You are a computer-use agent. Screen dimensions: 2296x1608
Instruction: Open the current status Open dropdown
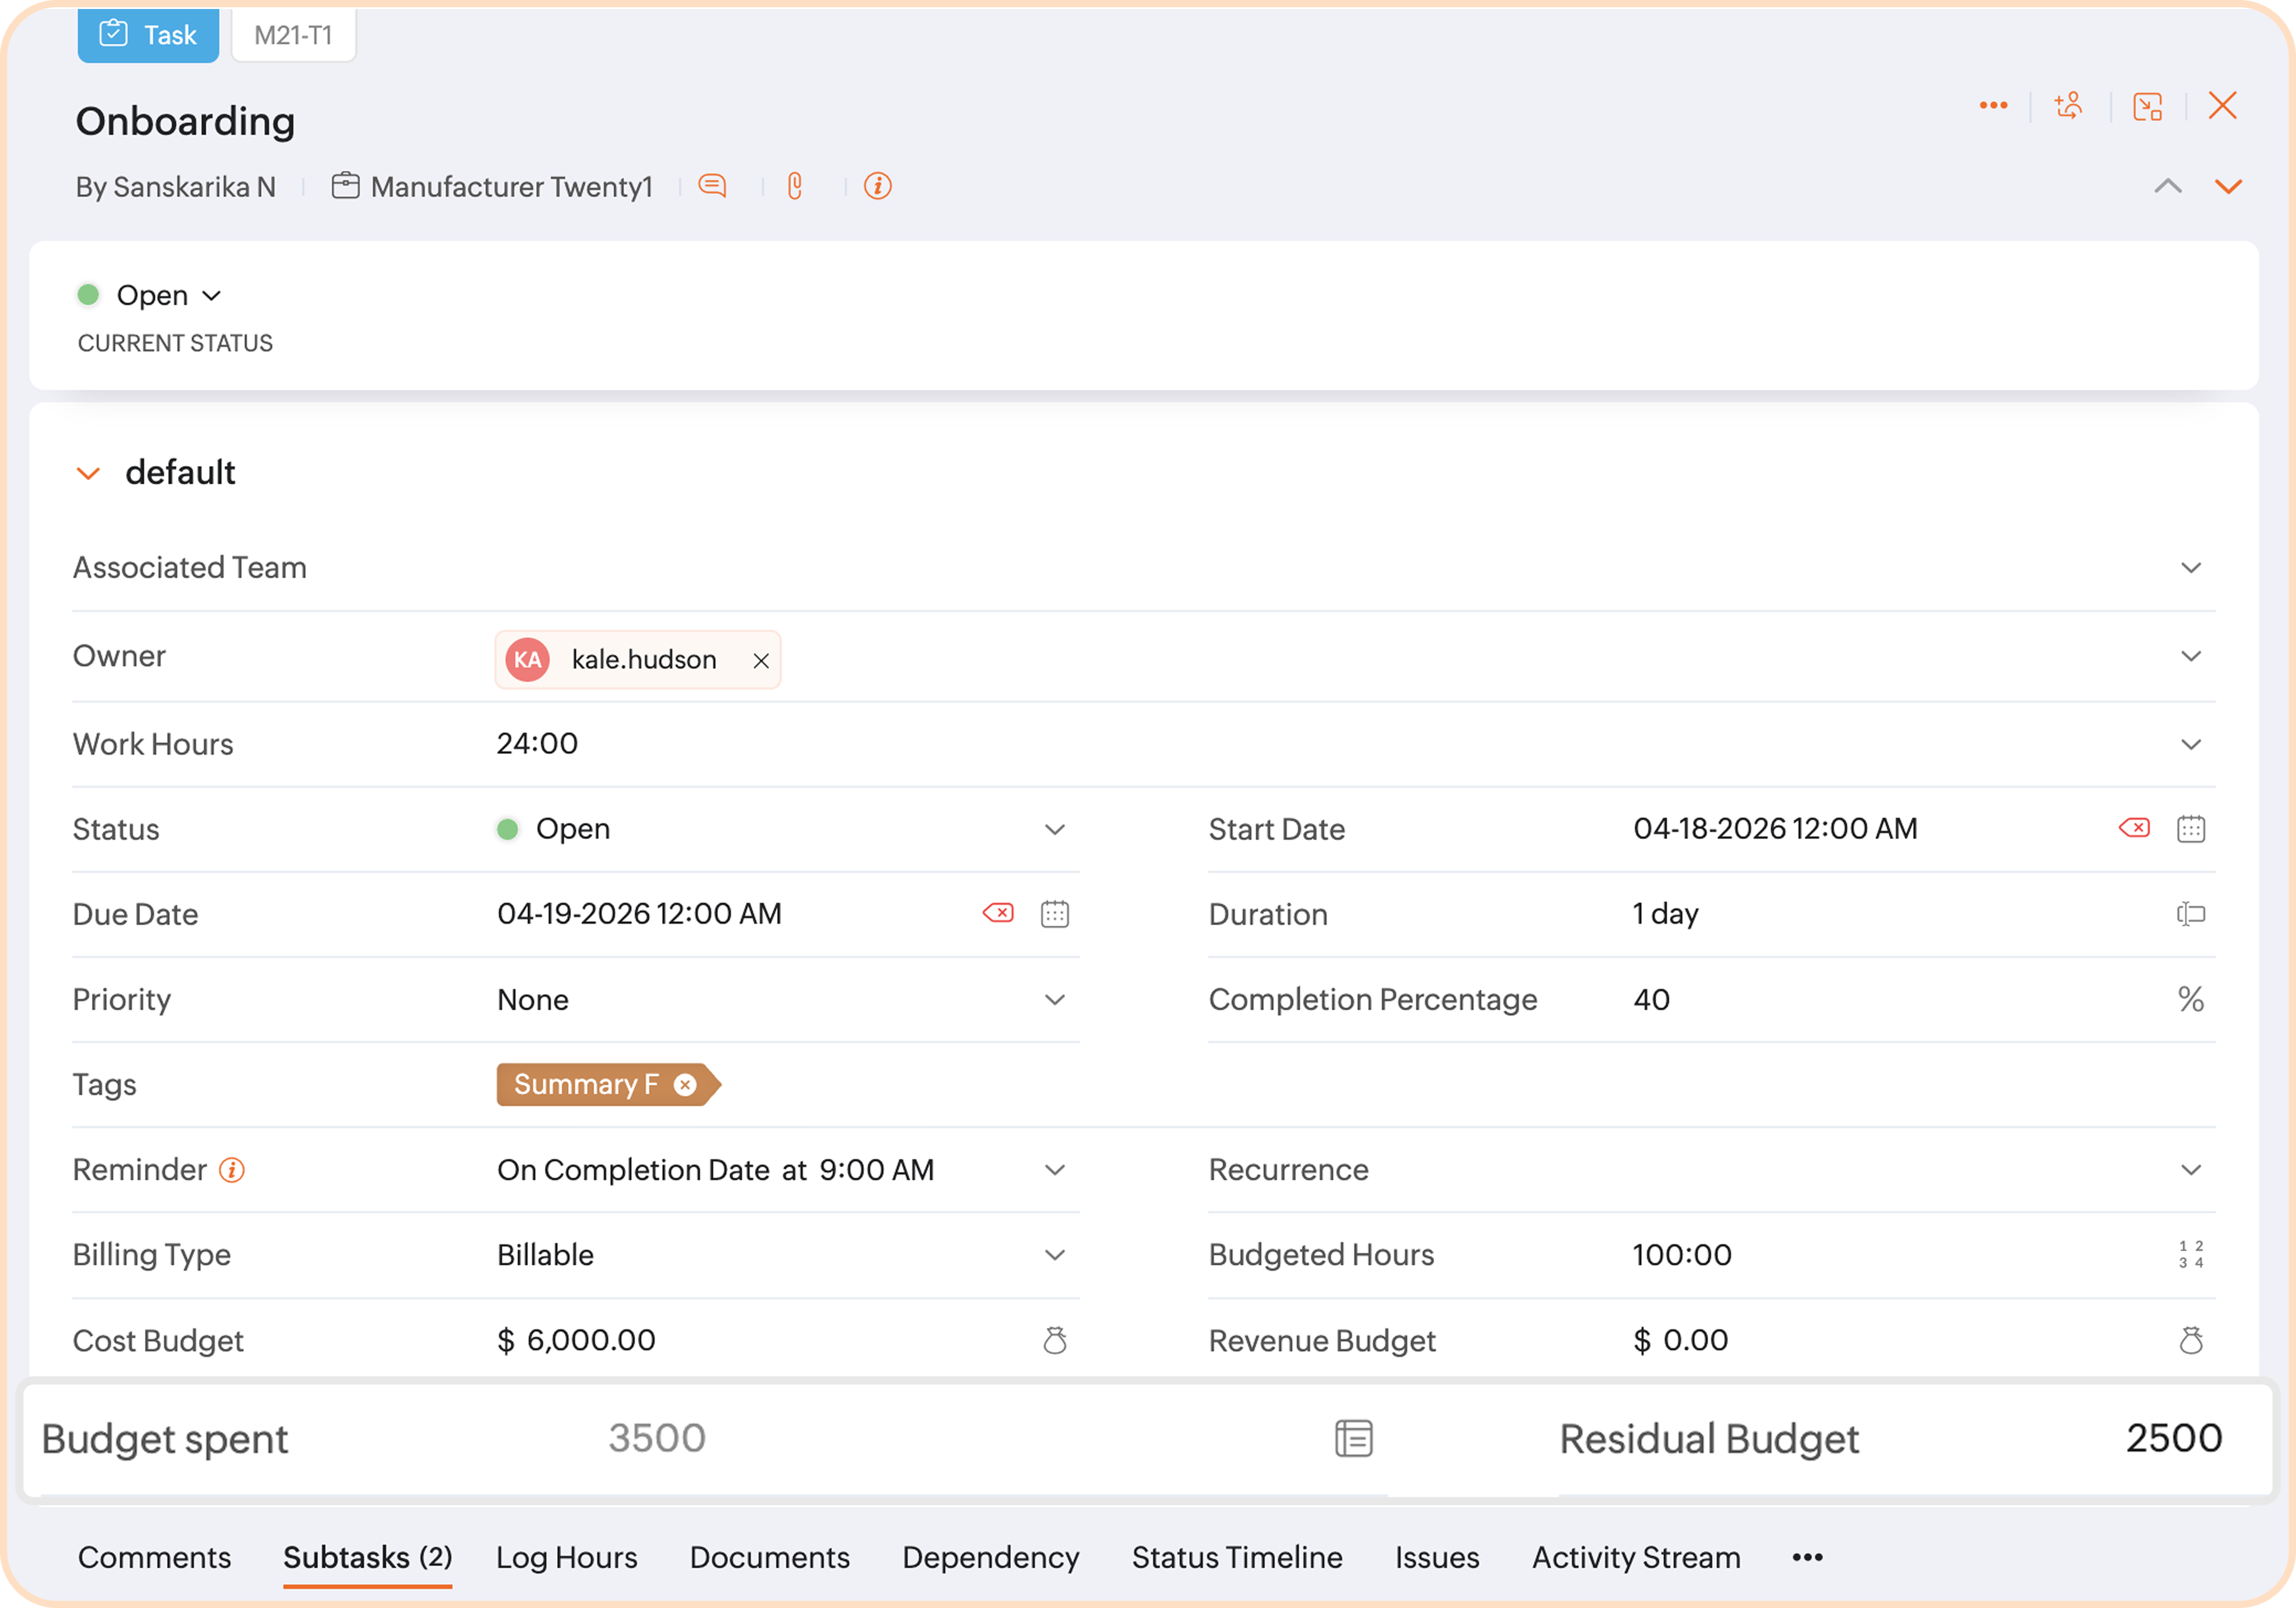point(168,296)
